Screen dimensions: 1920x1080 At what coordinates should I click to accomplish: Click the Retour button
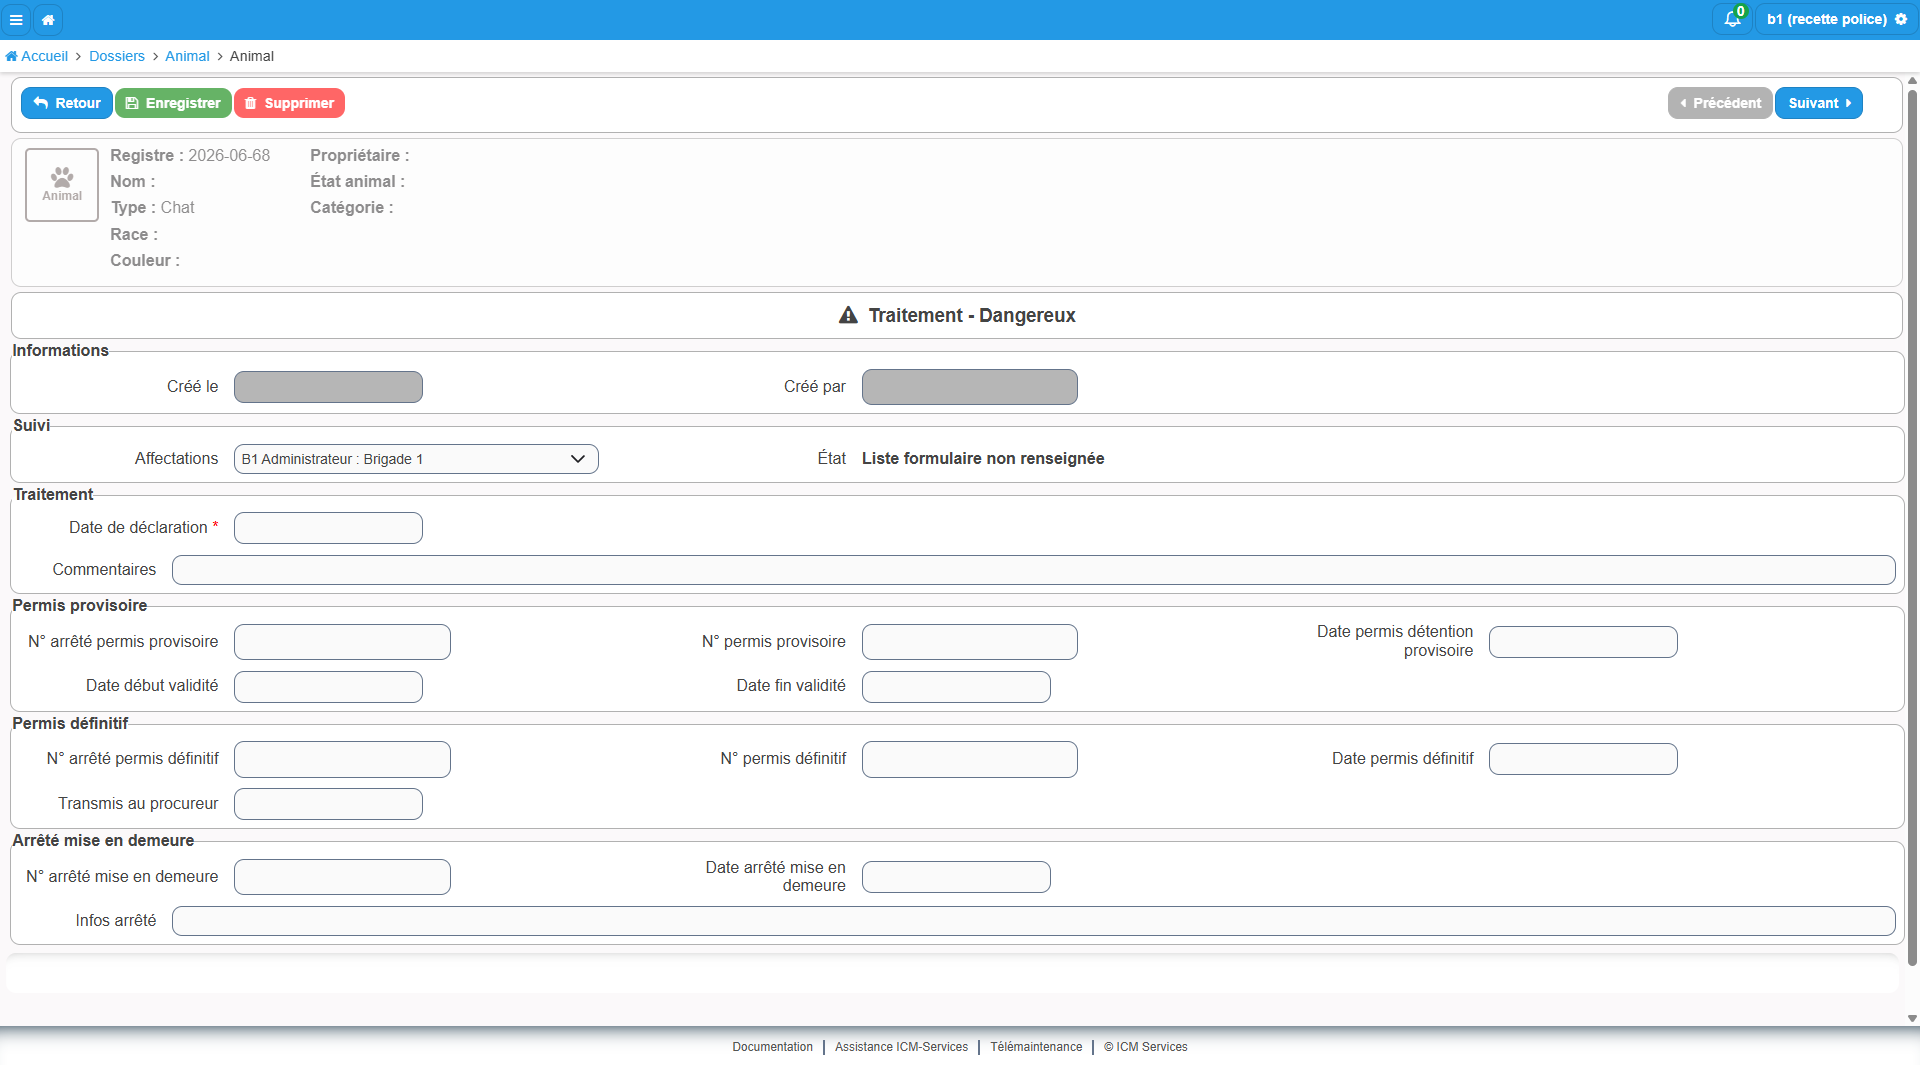point(67,103)
